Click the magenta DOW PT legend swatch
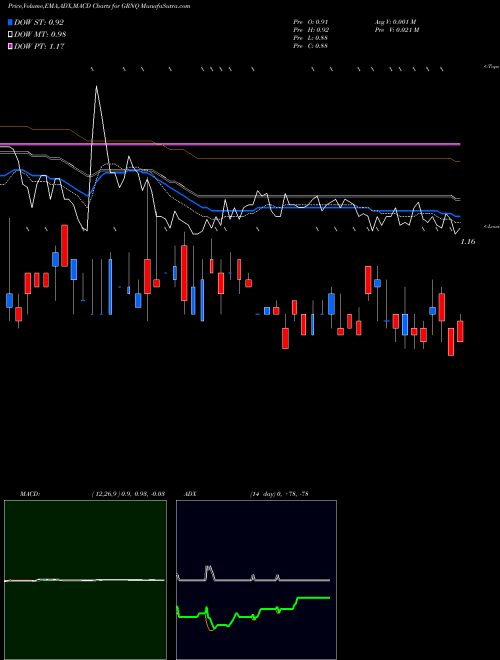Image resolution: width=500 pixels, height=660 pixels. pos(10,47)
